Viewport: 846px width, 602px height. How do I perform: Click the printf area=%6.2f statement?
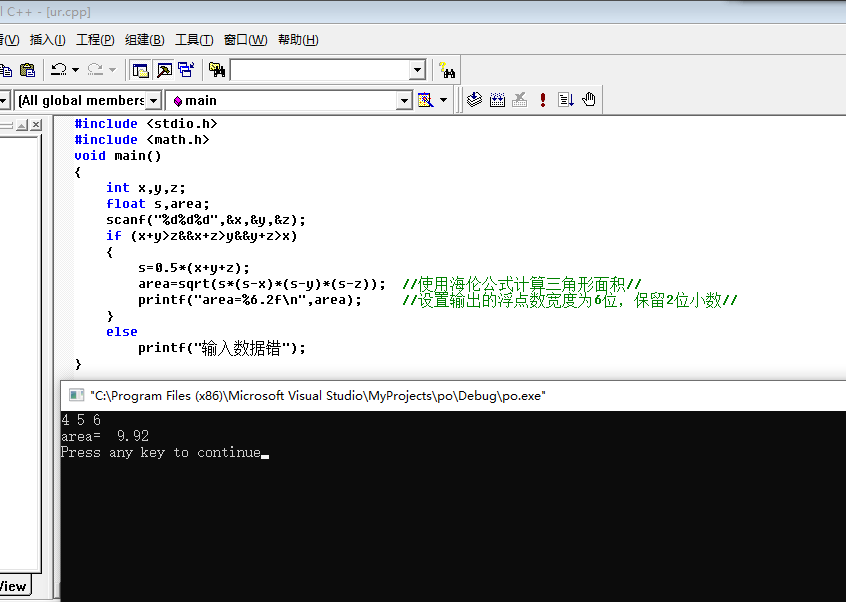[250, 300]
